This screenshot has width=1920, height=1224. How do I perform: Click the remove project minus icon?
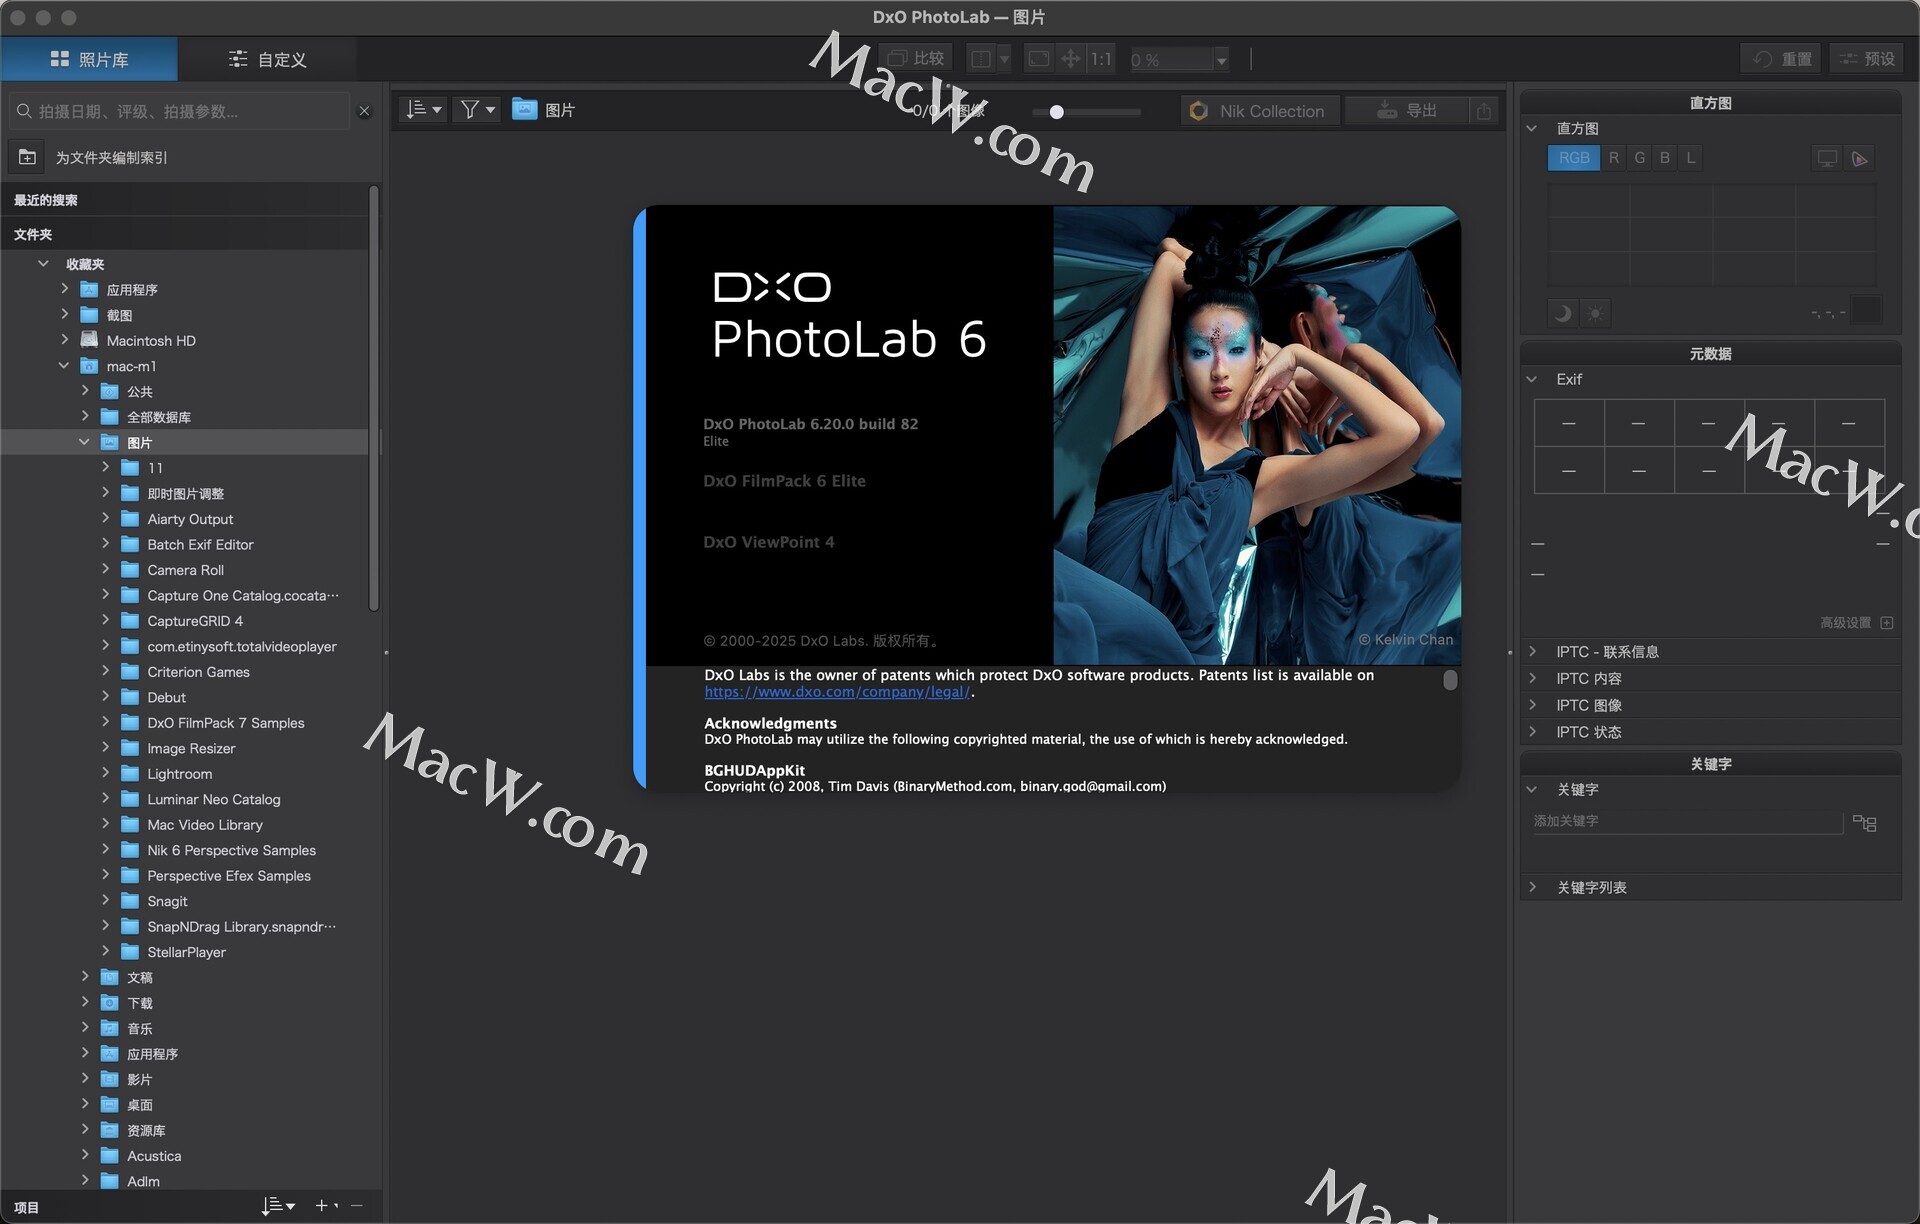pos(357,1206)
